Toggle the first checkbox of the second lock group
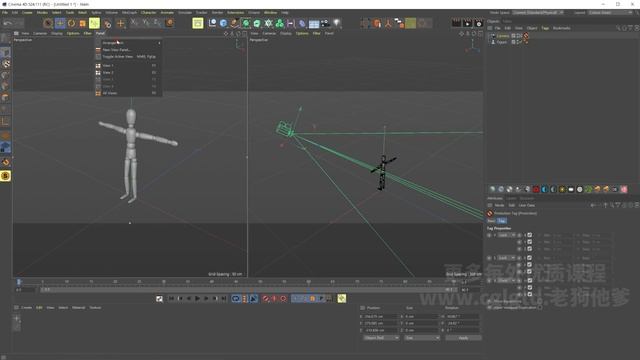 point(530,258)
